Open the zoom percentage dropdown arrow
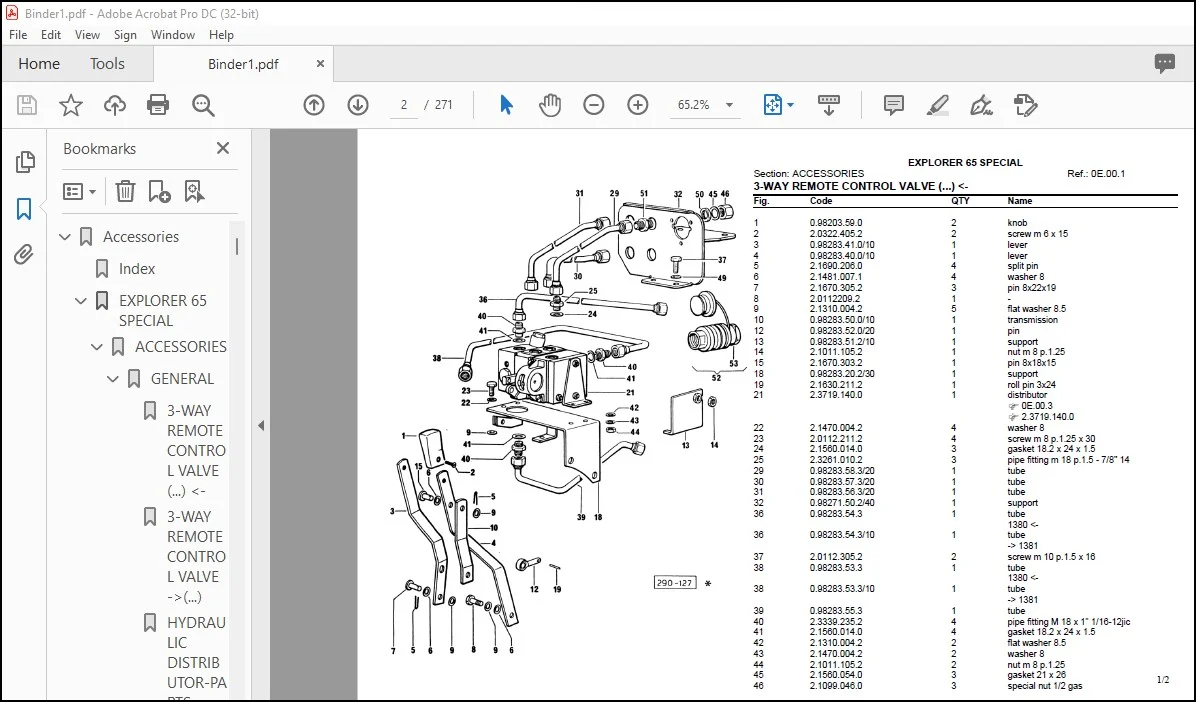 pos(729,105)
